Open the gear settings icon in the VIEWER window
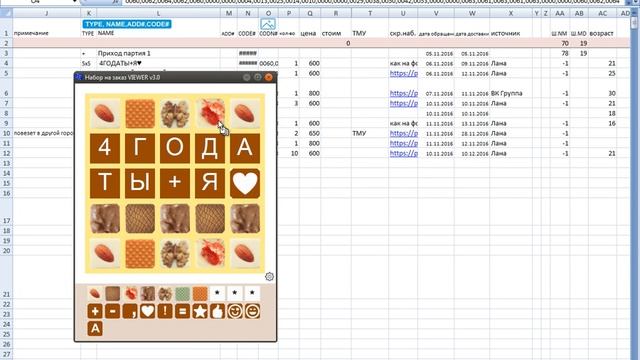Screen dimensions: 640x360 (x=269, y=277)
